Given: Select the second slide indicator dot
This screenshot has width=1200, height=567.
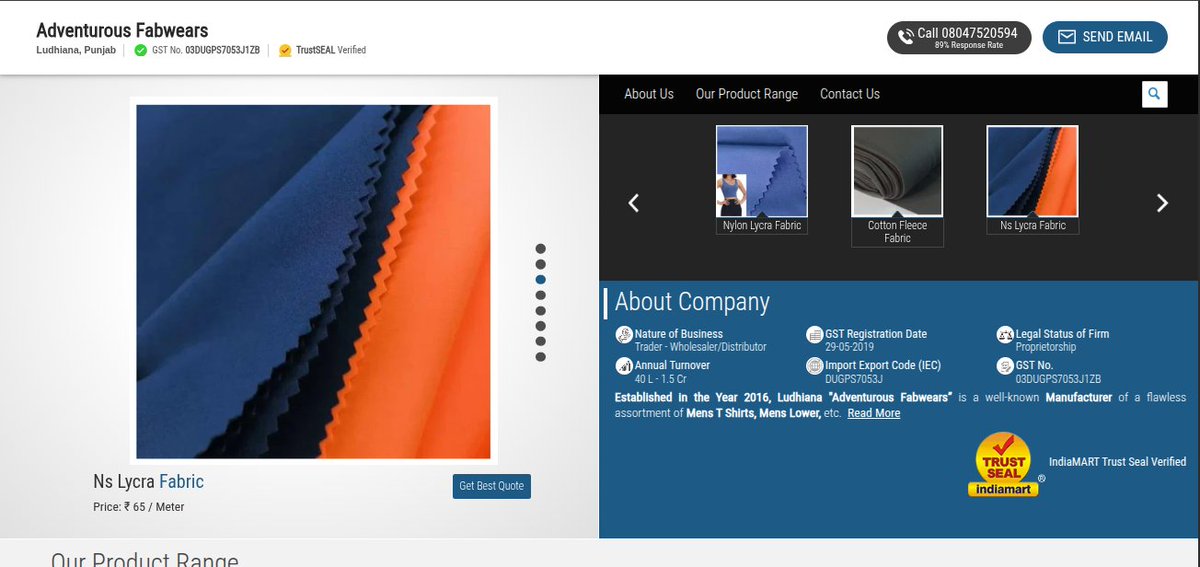Looking at the screenshot, I should (541, 264).
